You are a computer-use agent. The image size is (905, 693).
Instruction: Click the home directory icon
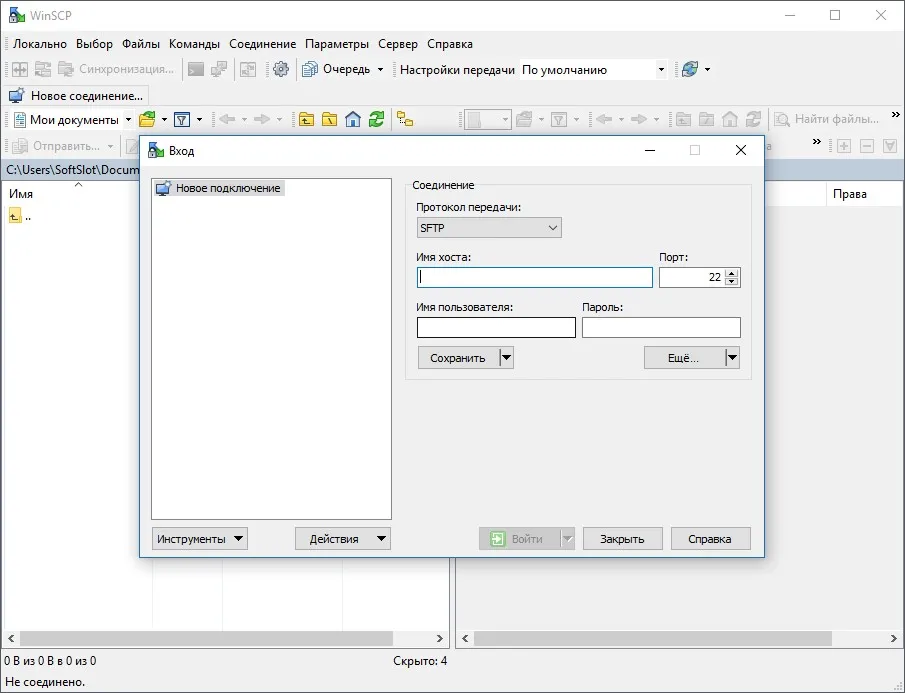coord(353,119)
